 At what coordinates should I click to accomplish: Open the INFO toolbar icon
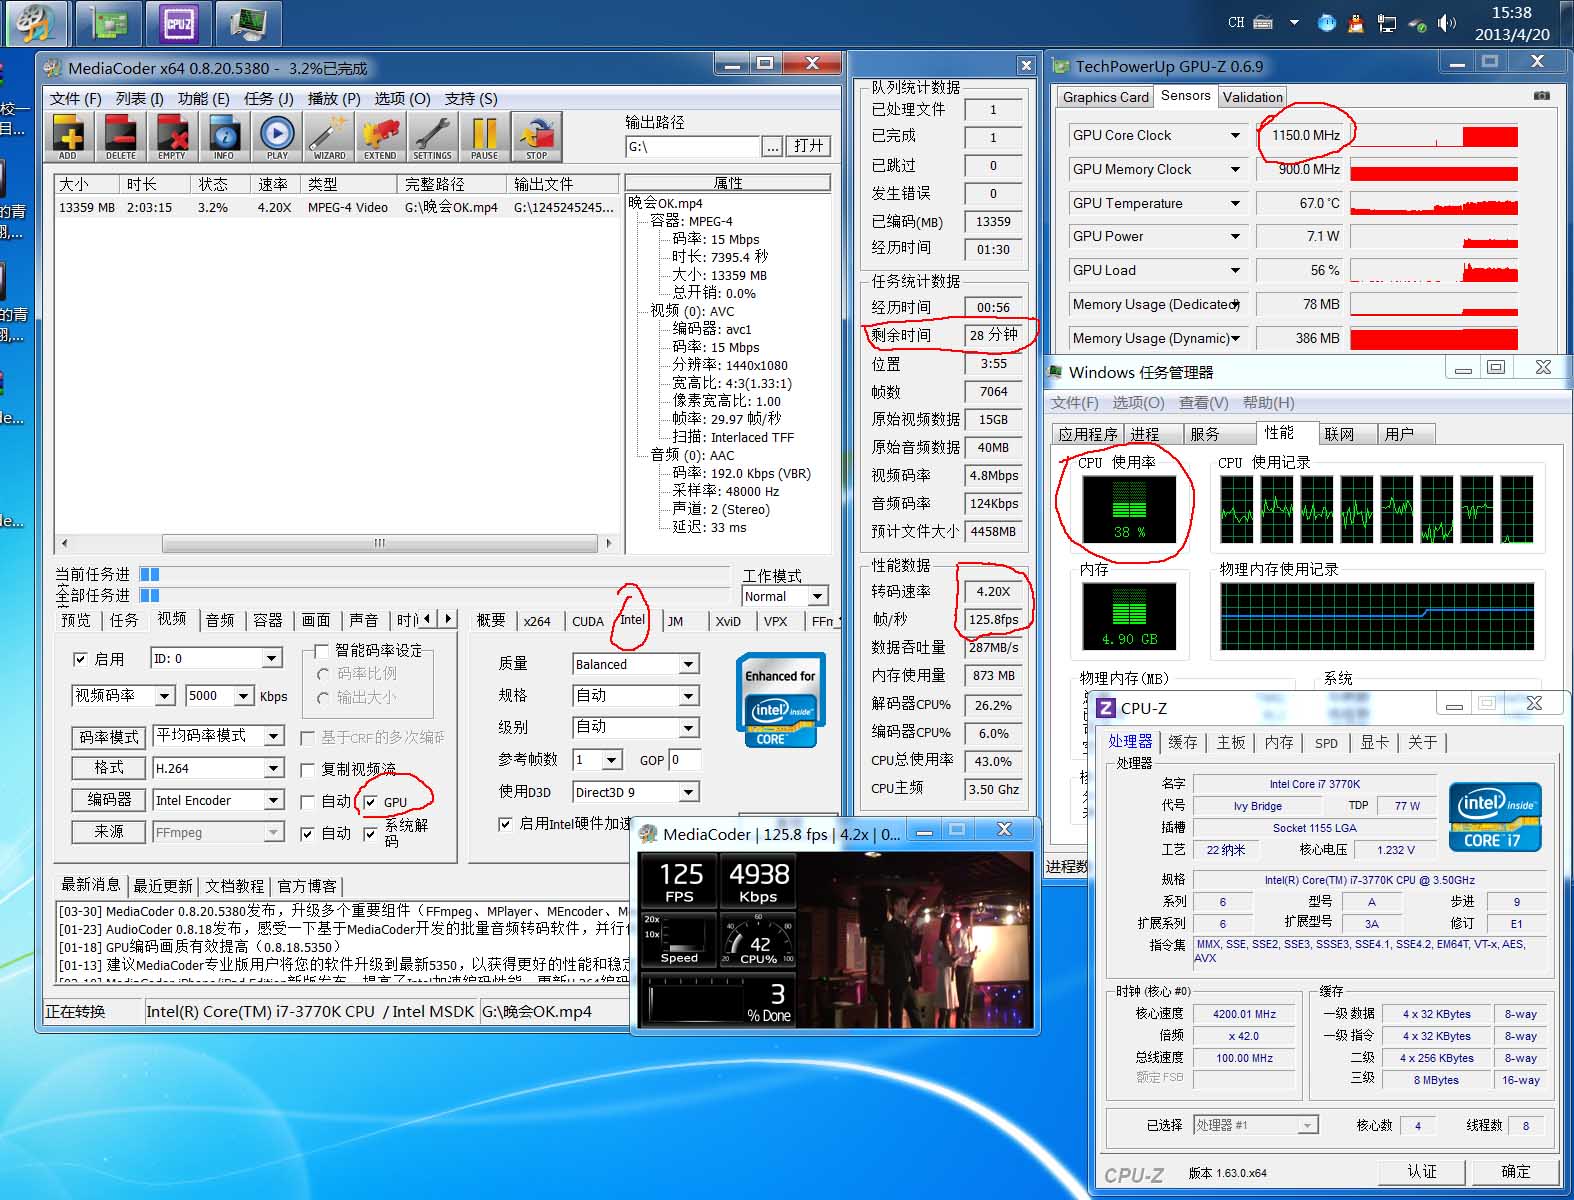(x=224, y=137)
